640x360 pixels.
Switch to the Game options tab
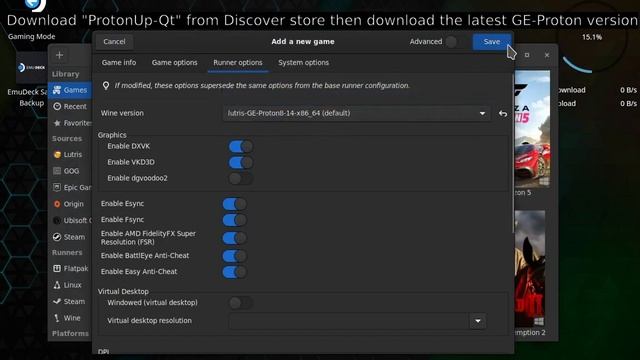click(174, 62)
